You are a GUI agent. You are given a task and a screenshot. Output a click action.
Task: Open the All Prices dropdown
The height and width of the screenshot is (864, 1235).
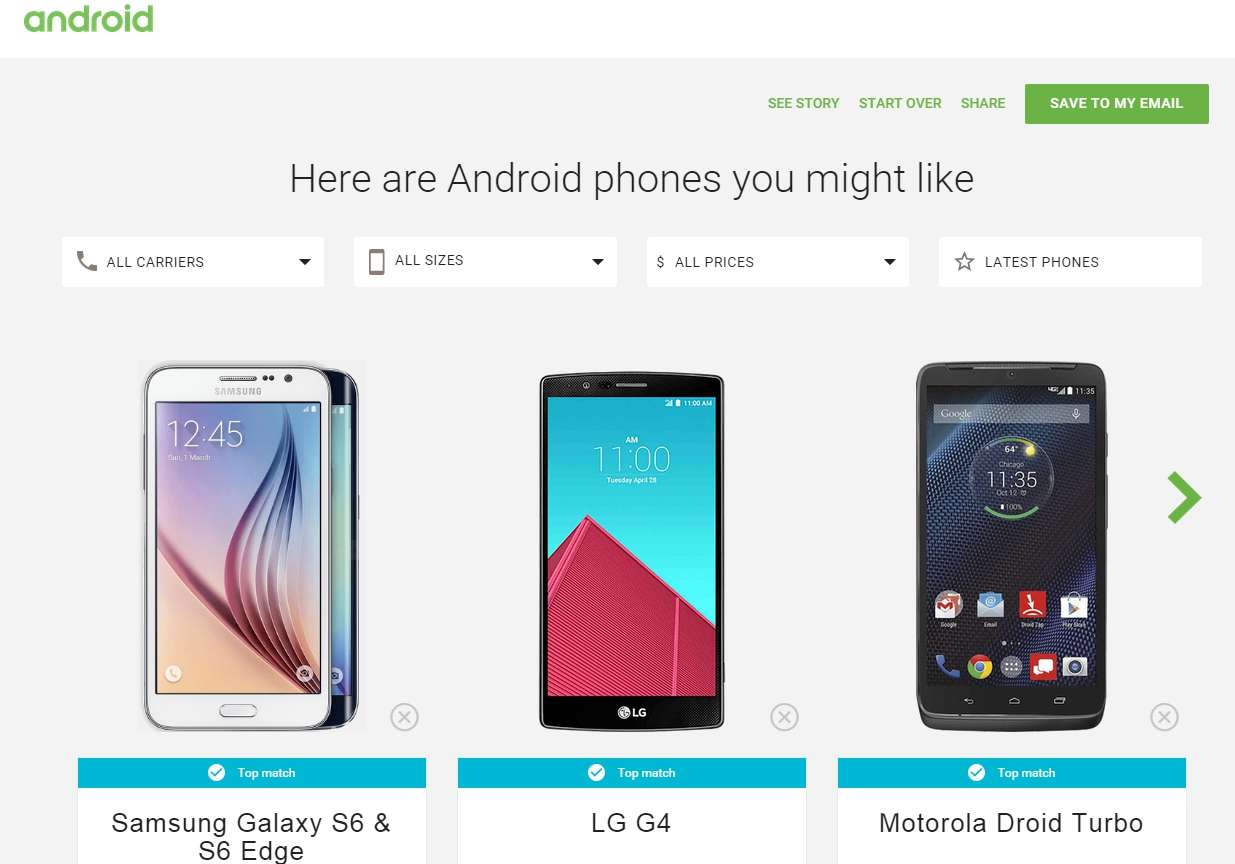click(x=778, y=262)
